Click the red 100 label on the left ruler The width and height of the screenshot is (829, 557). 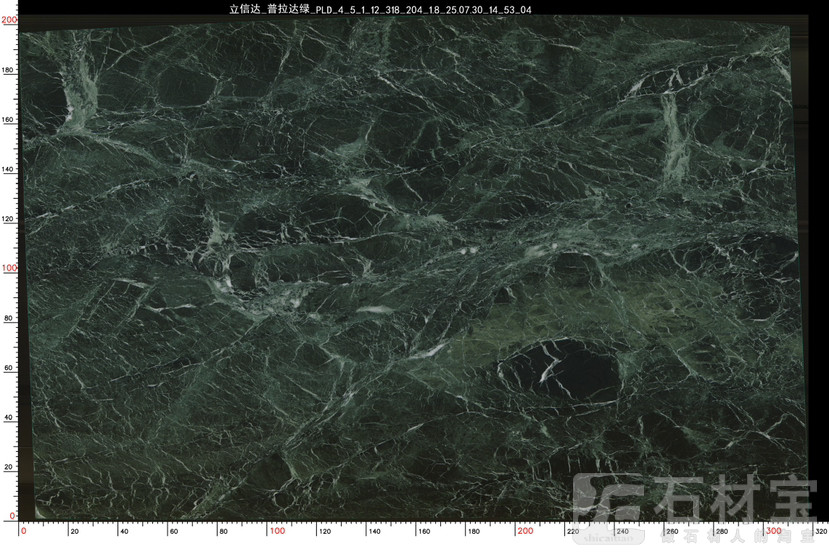coord(9,268)
